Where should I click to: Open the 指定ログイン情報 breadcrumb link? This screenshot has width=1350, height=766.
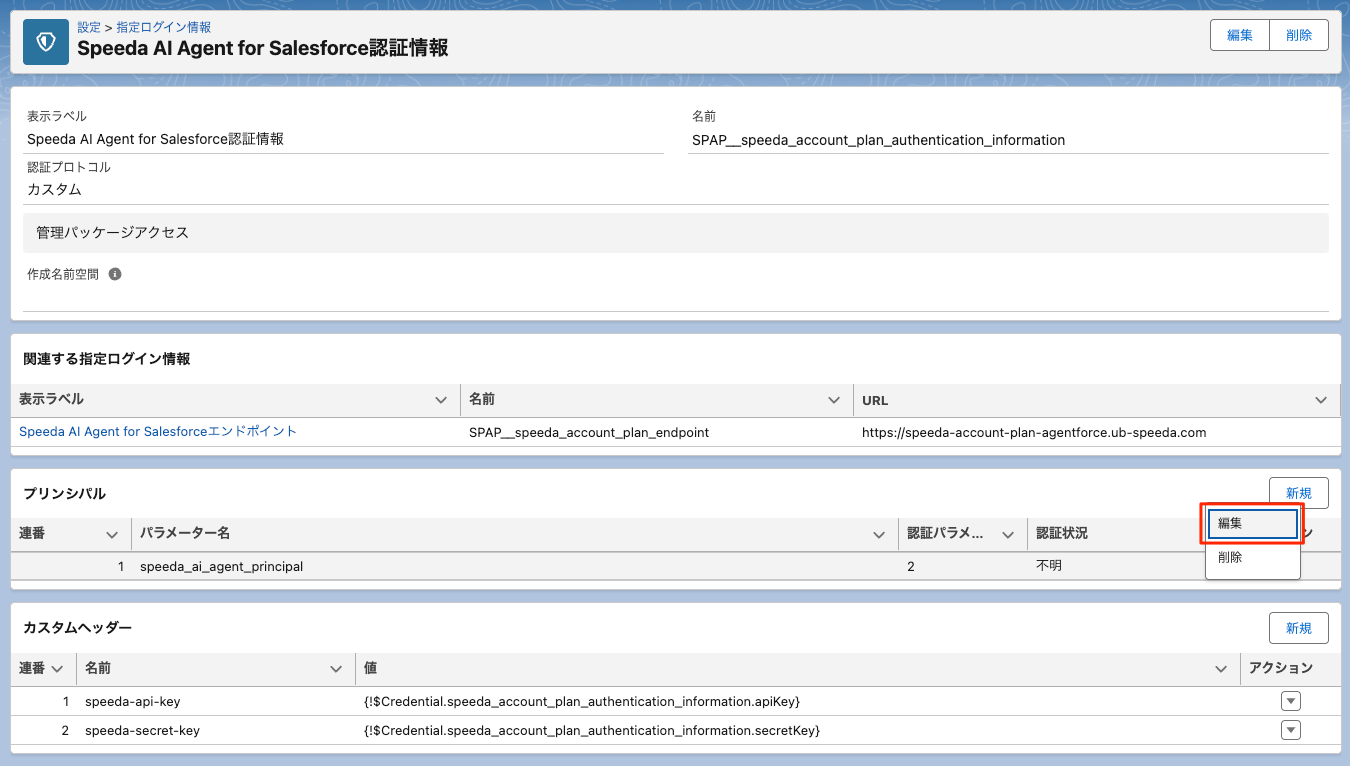click(x=163, y=28)
